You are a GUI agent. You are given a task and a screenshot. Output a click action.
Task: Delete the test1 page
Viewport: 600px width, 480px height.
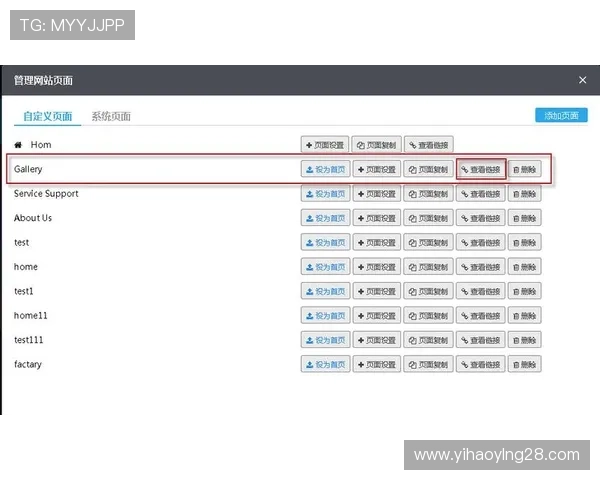[525, 291]
